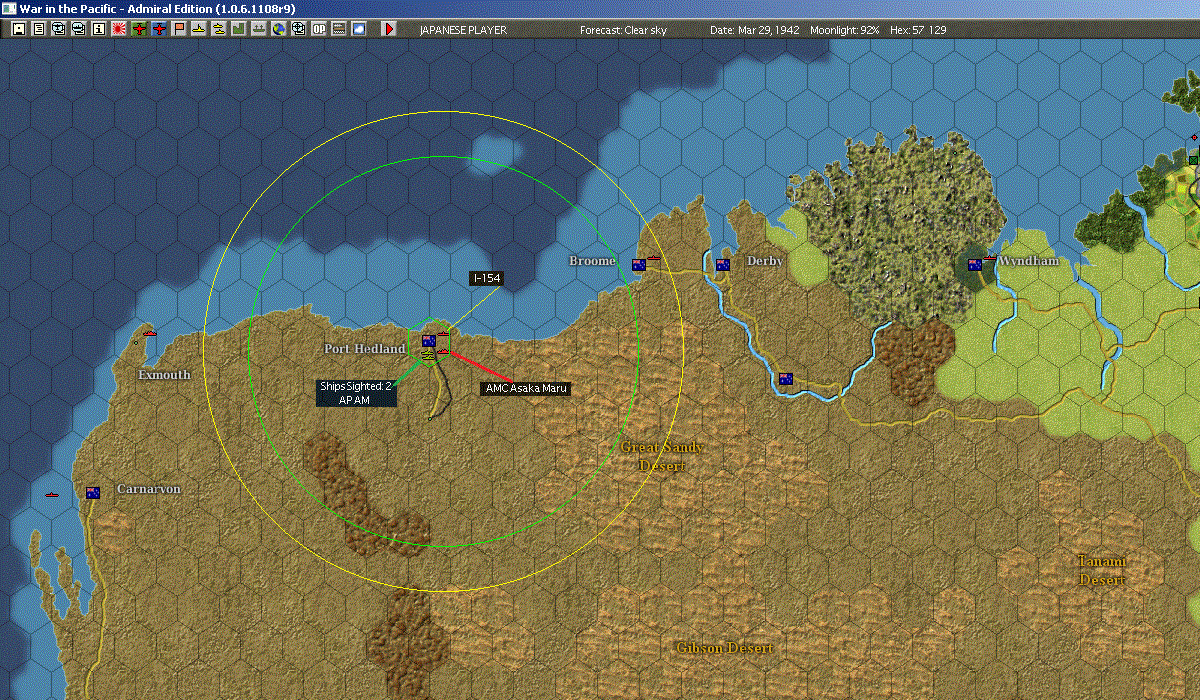Screen dimensions: 1200x700
Task: Select the flag base on river south of Derby
Action: [x=786, y=379]
